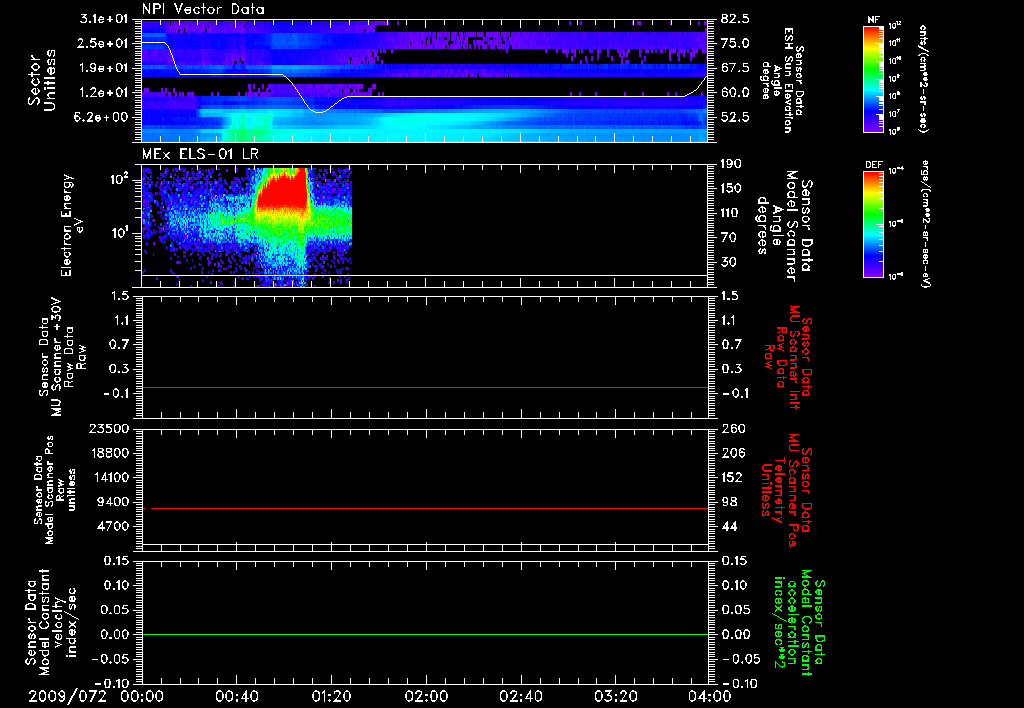1024x708 pixels.
Task: Click the NPI Vector Data title
Action: tap(203, 9)
